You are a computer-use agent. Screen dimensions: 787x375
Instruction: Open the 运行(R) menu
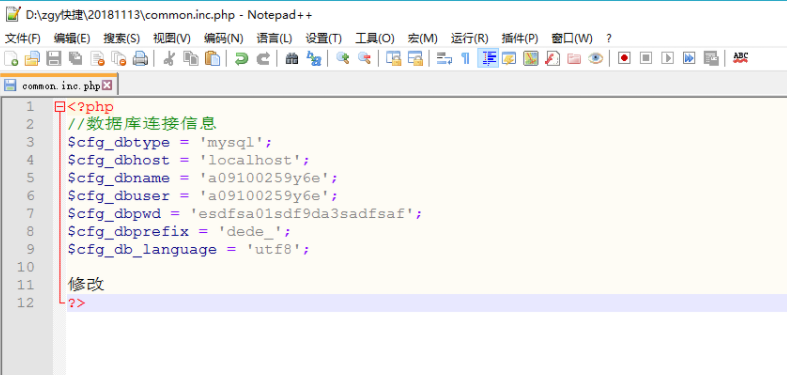point(469,39)
